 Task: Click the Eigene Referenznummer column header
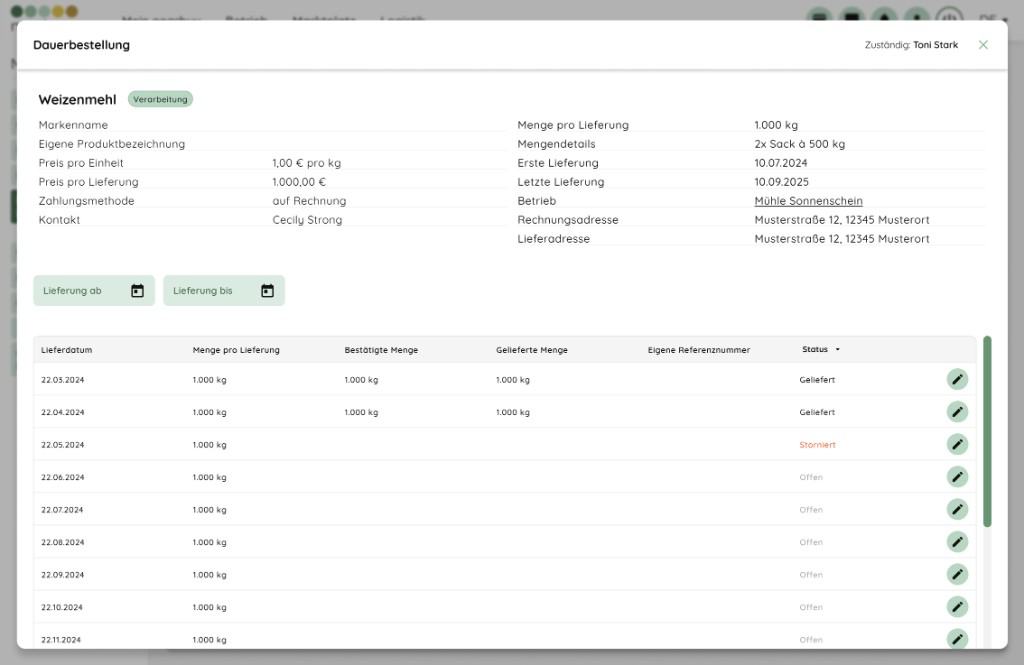699,350
